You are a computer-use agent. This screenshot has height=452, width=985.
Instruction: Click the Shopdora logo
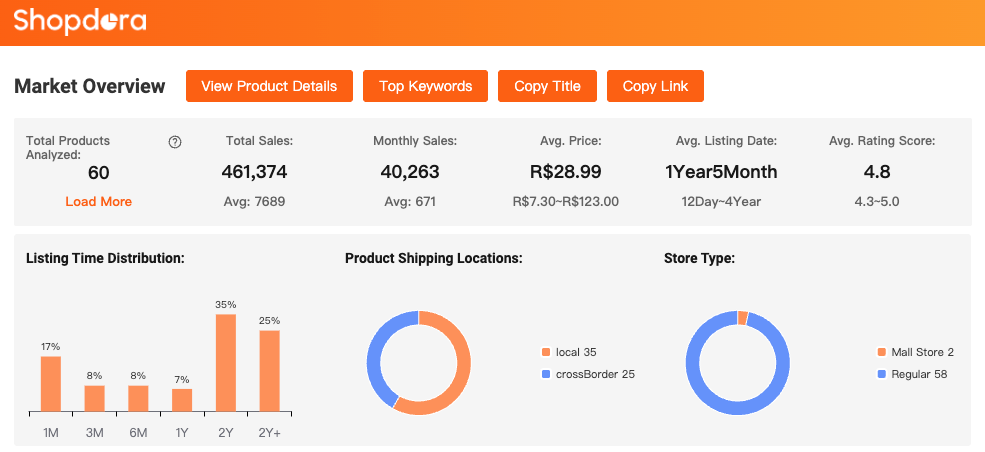pyautogui.click(x=80, y=21)
